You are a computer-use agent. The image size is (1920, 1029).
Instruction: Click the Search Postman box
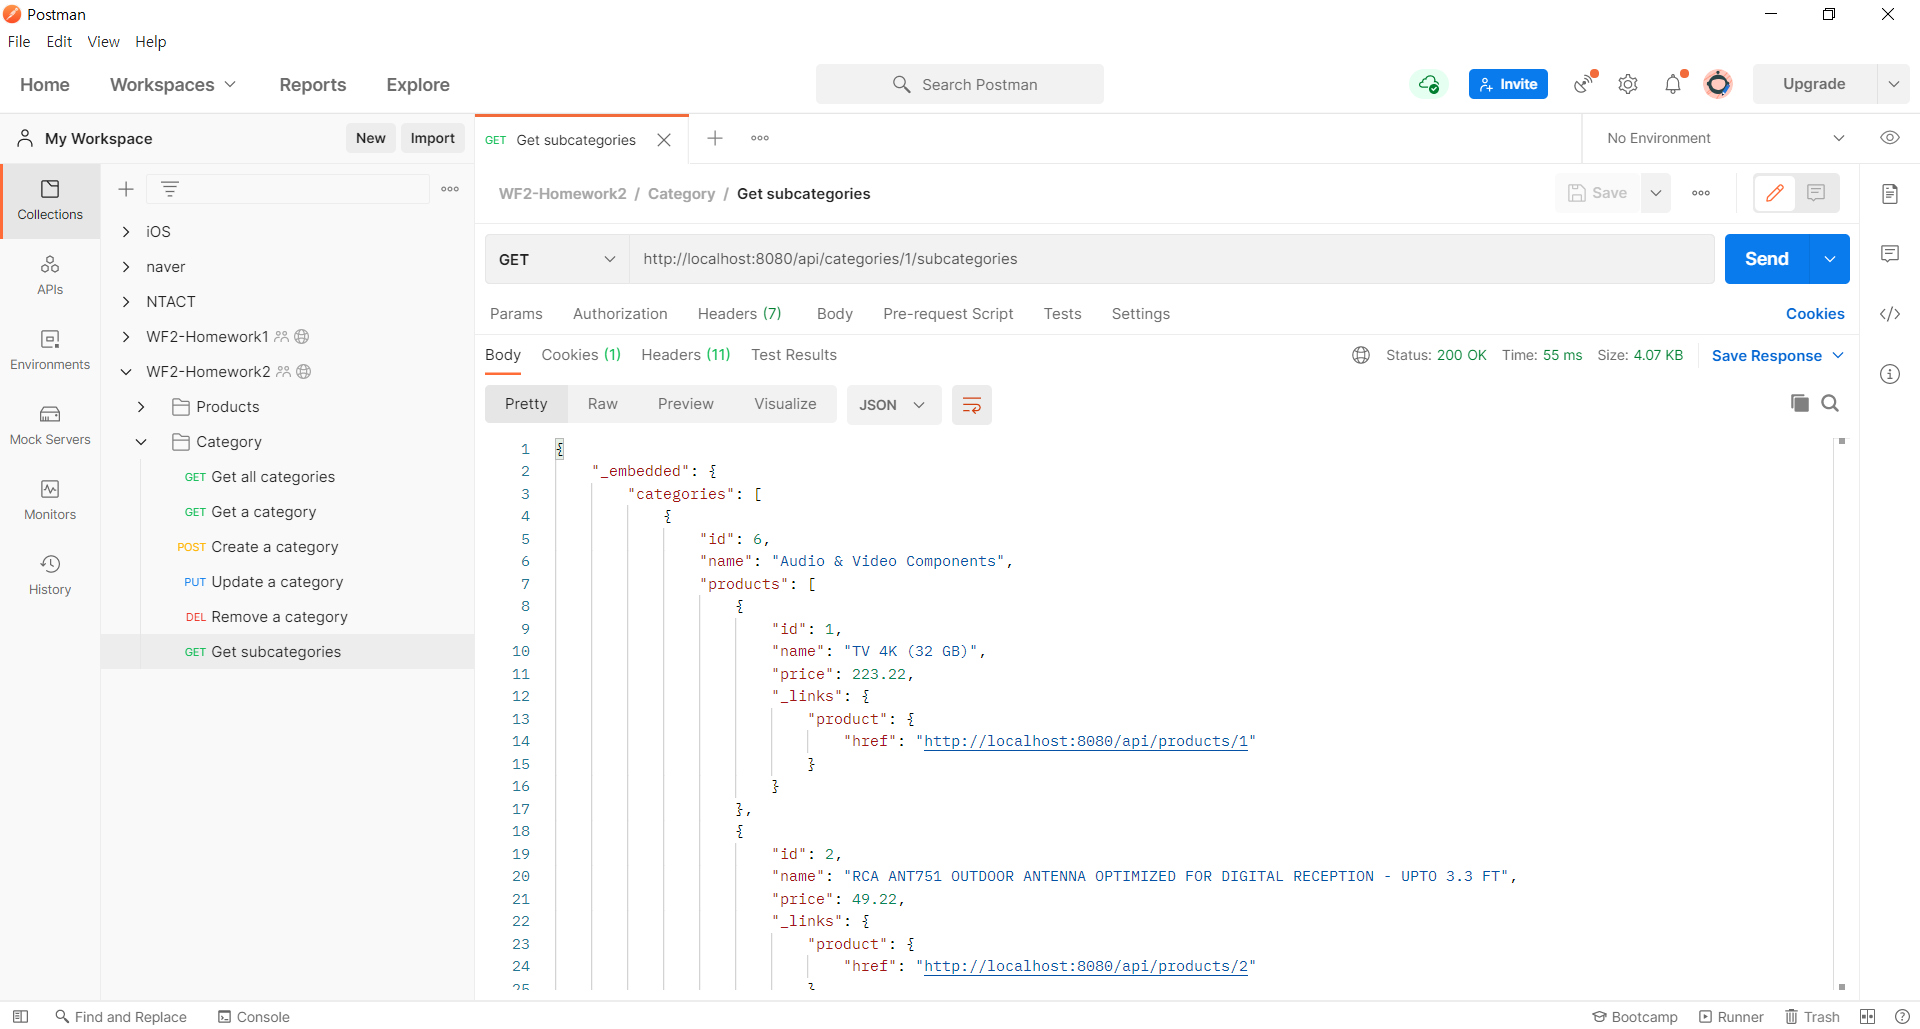[x=960, y=84]
